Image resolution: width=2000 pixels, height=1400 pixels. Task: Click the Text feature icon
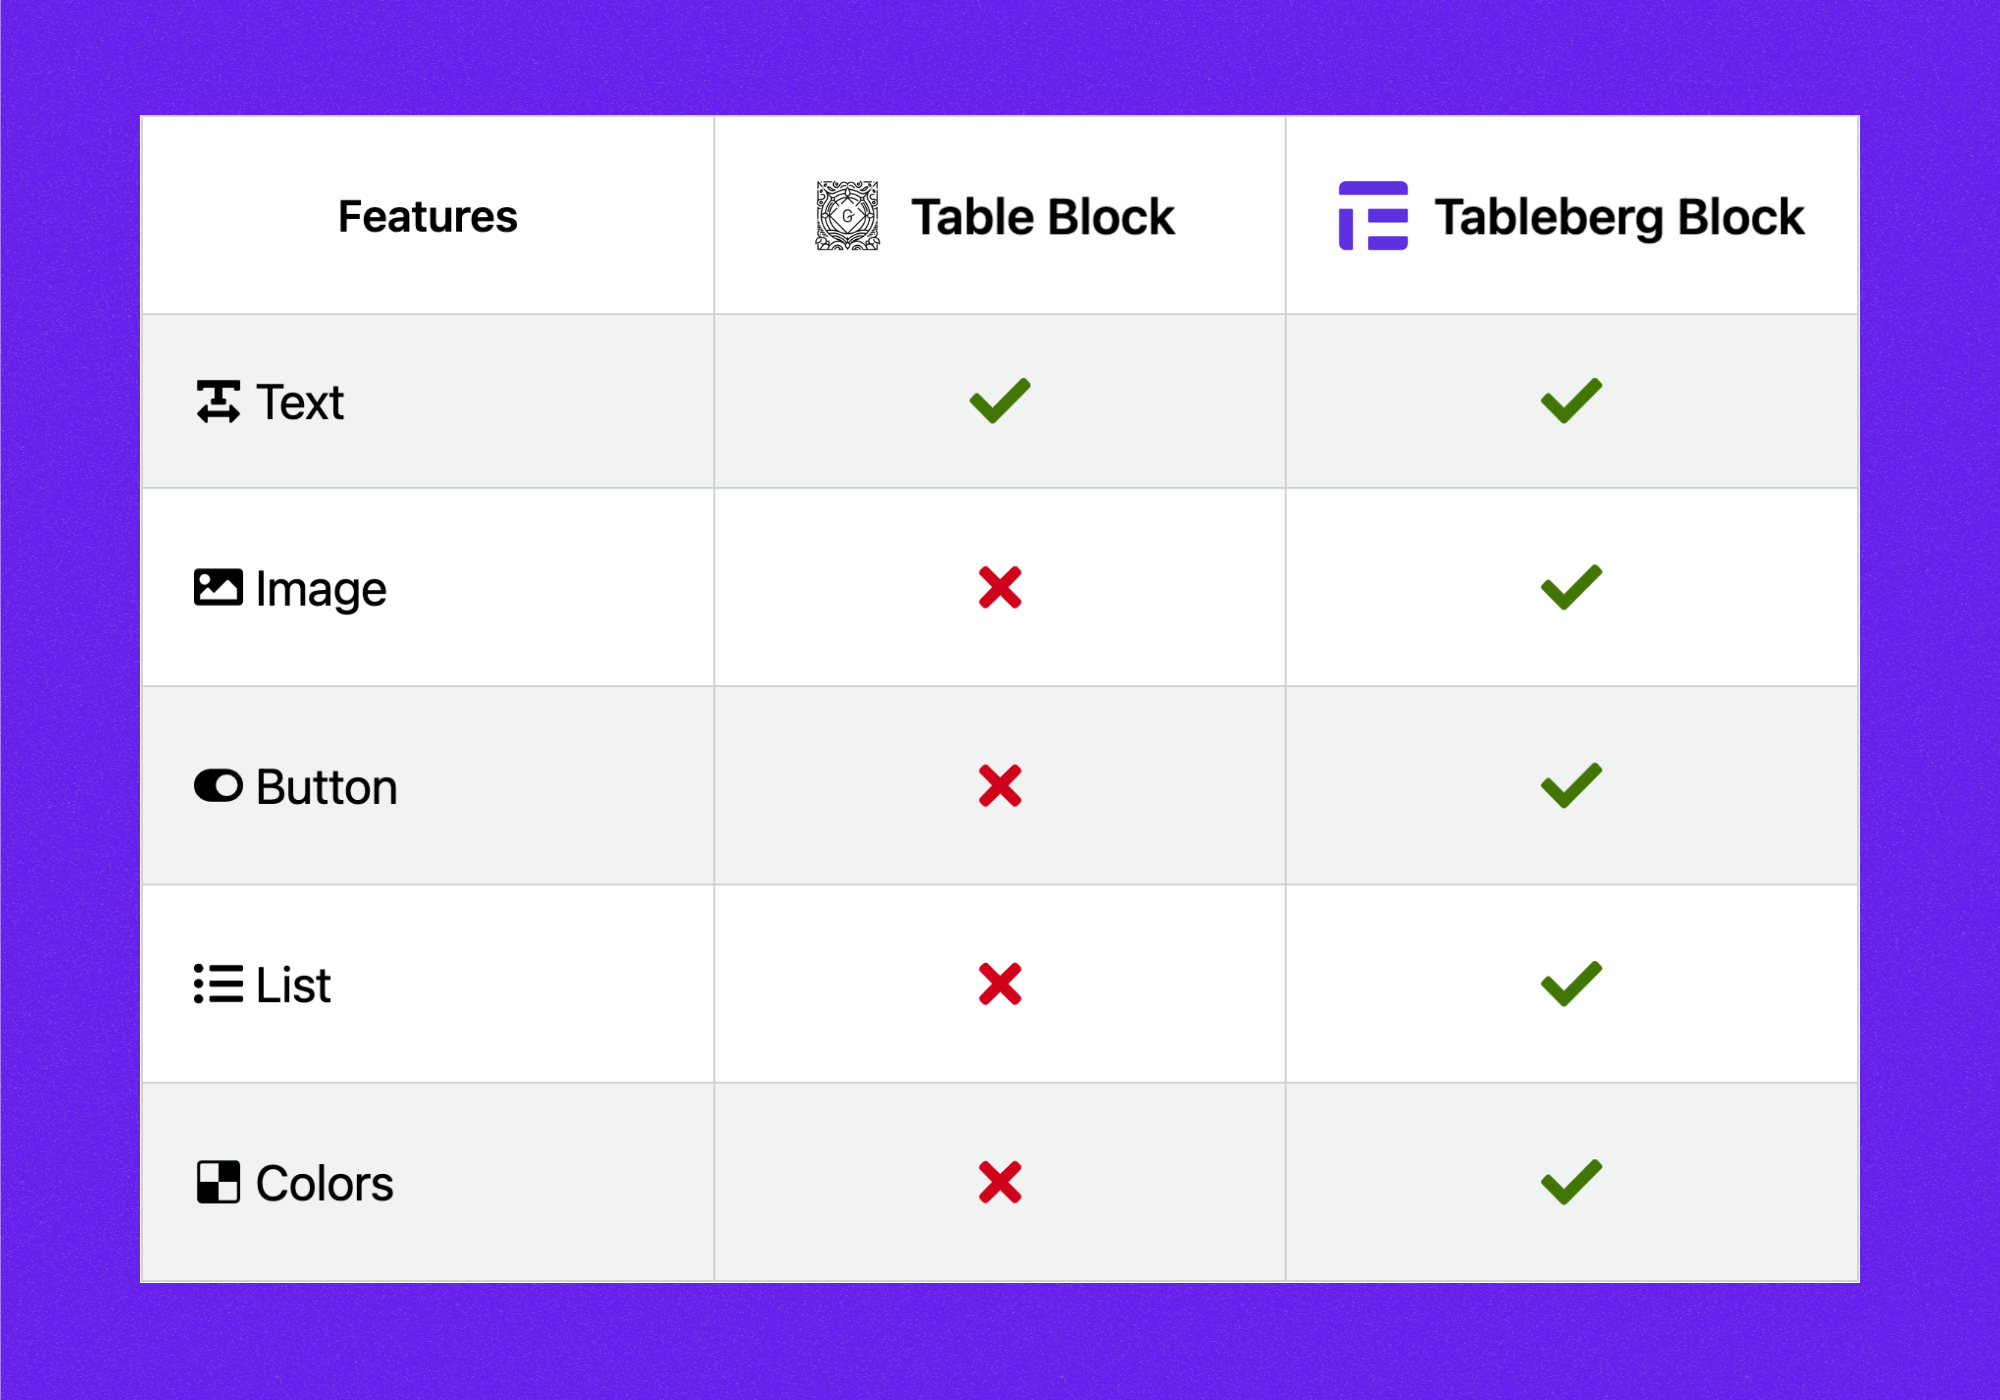[218, 402]
